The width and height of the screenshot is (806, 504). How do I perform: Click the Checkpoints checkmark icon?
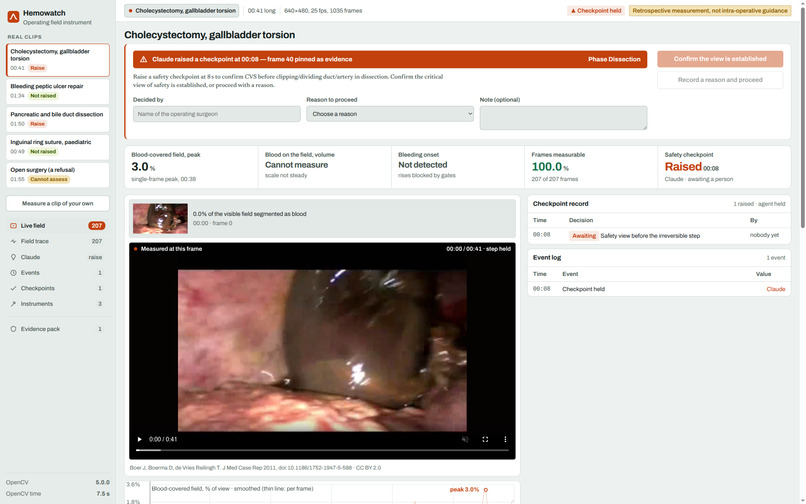(13, 289)
